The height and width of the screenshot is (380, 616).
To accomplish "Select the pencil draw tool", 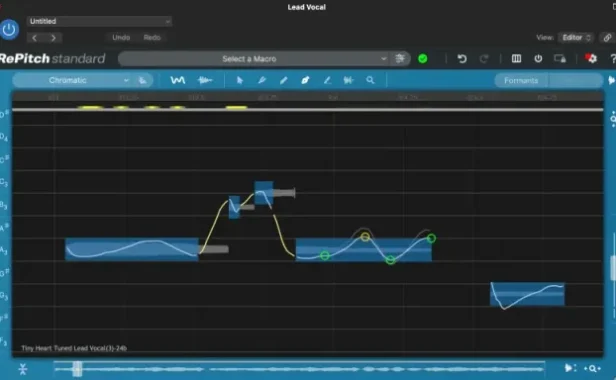I will (x=283, y=80).
